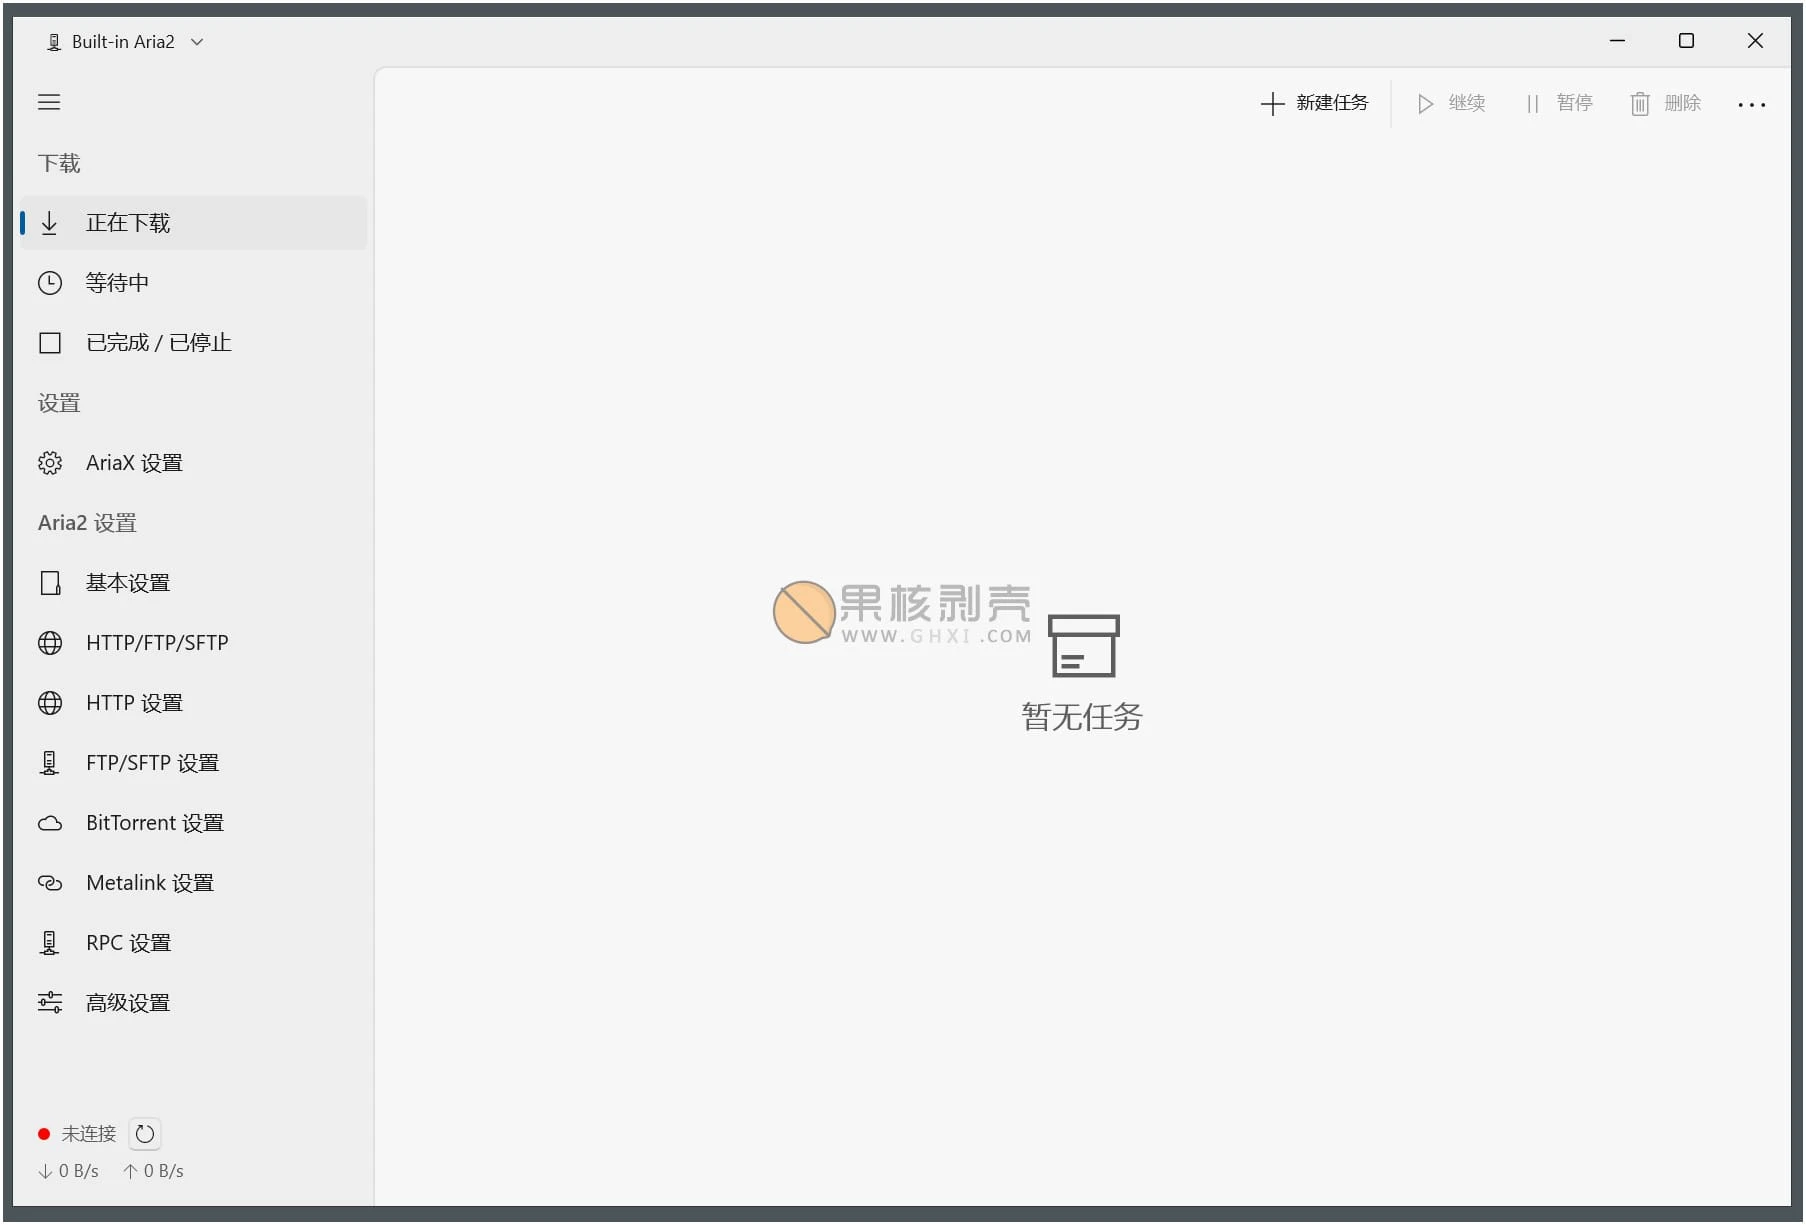
Task: Click the 暂停 pause button
Action: pyautogui.click(x=1559, y=103)
